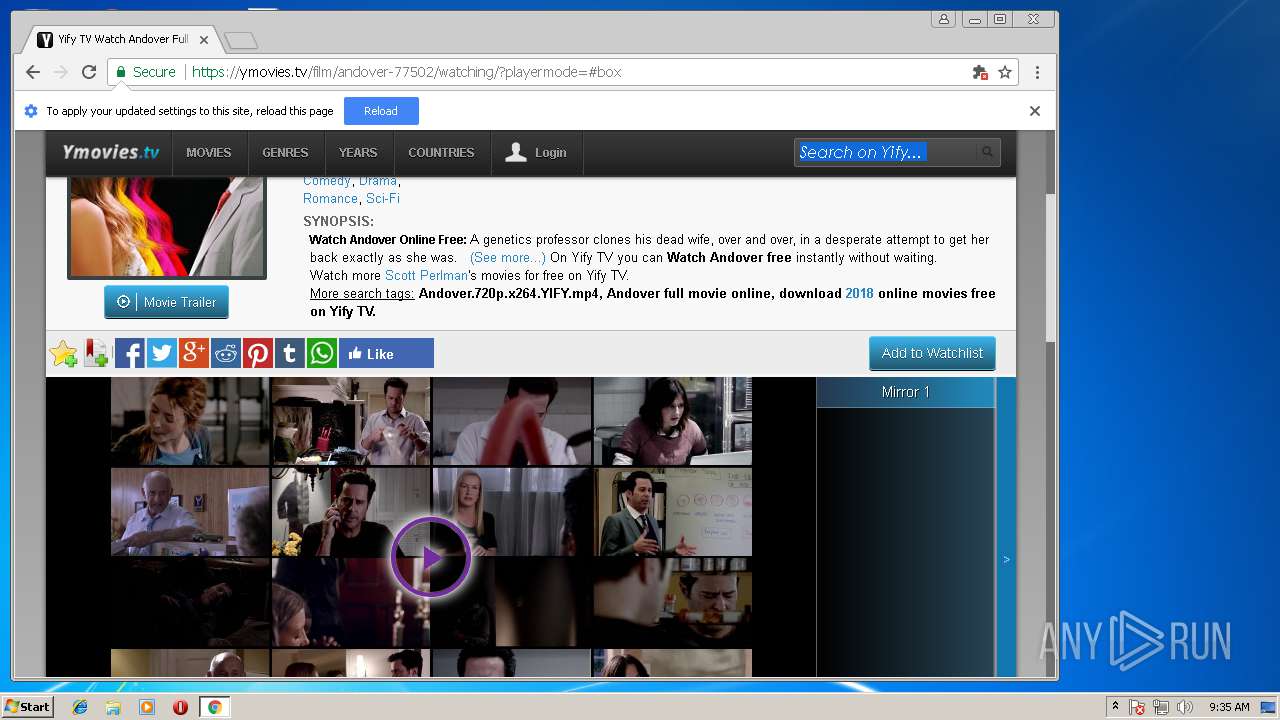The height and width of the screenshot is (720, 1280).
Task: Close the Yify TV browser tab
Action: coord(204,40)
